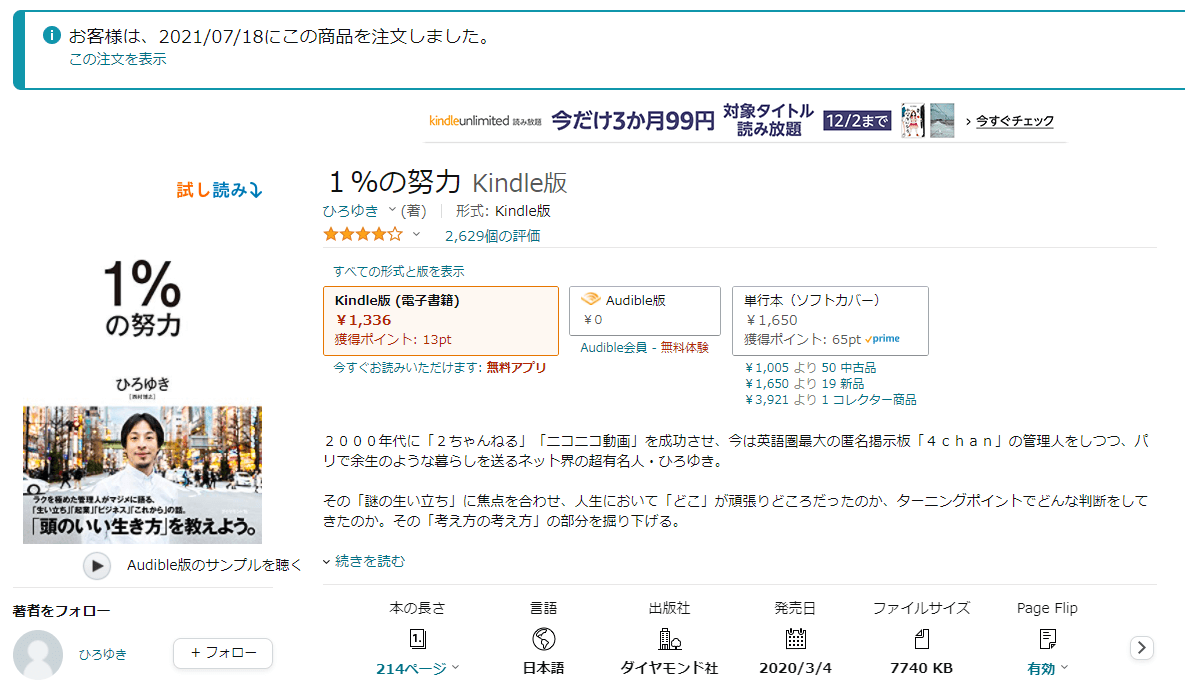Click the Kindle Unlimited 99円 banner
This screenshot has height=694, width=1185.
(x=747, y=120)
